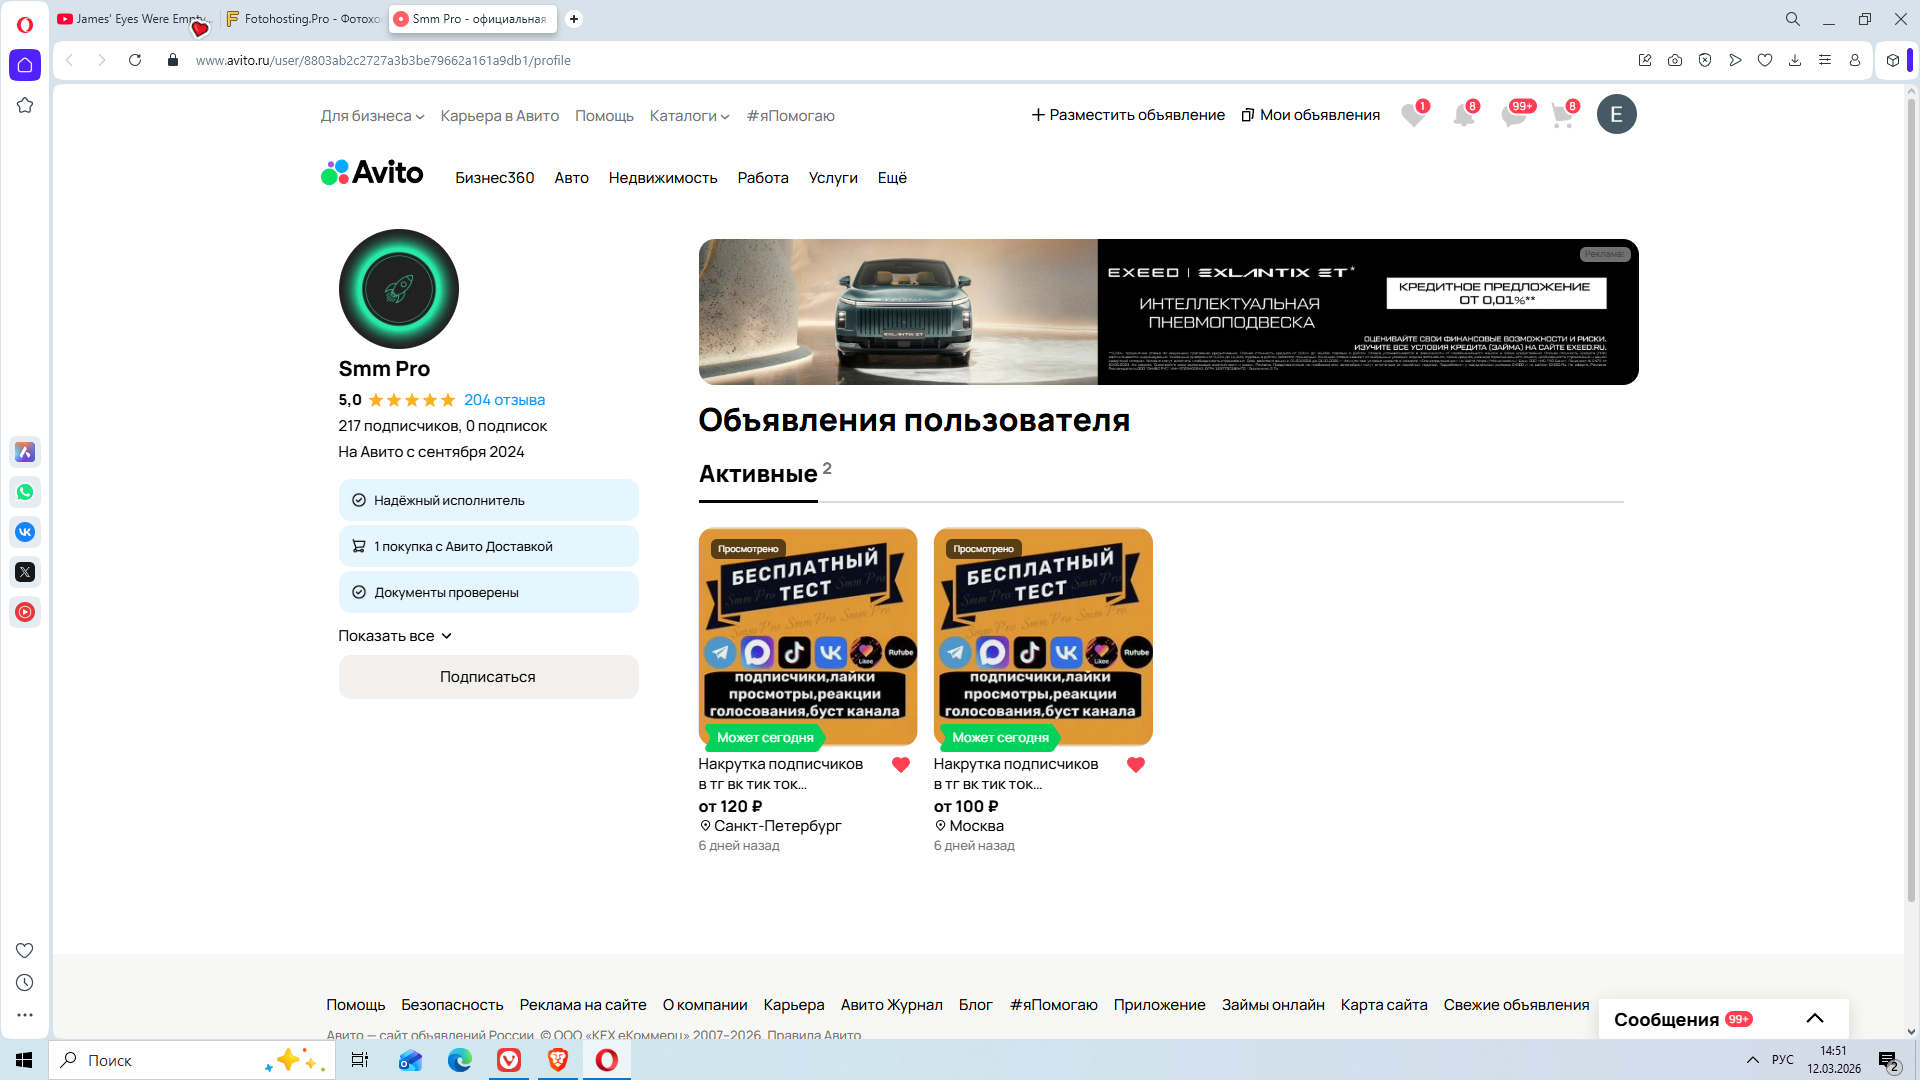The image size is (1920, 1080).
Task: Open the Каталоги dropdown menu
Action: (689, 116)
